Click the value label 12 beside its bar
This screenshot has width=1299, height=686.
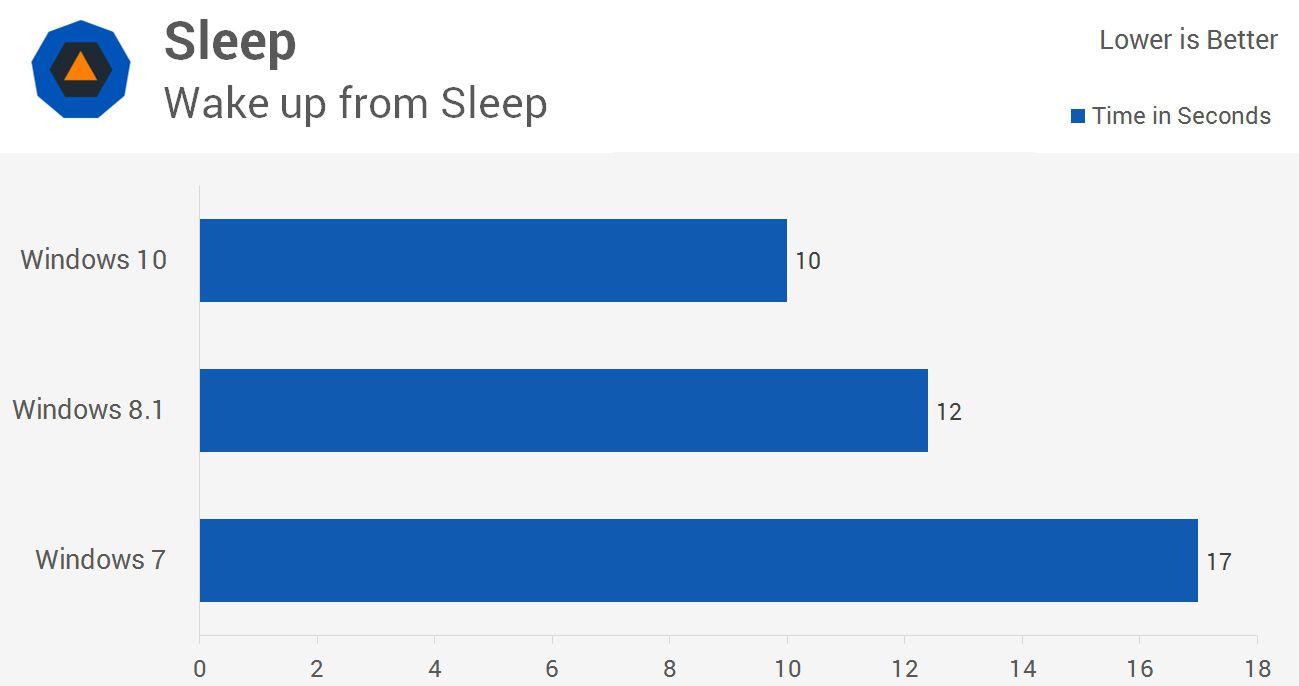pyautogui.click(x=949, y=411)
